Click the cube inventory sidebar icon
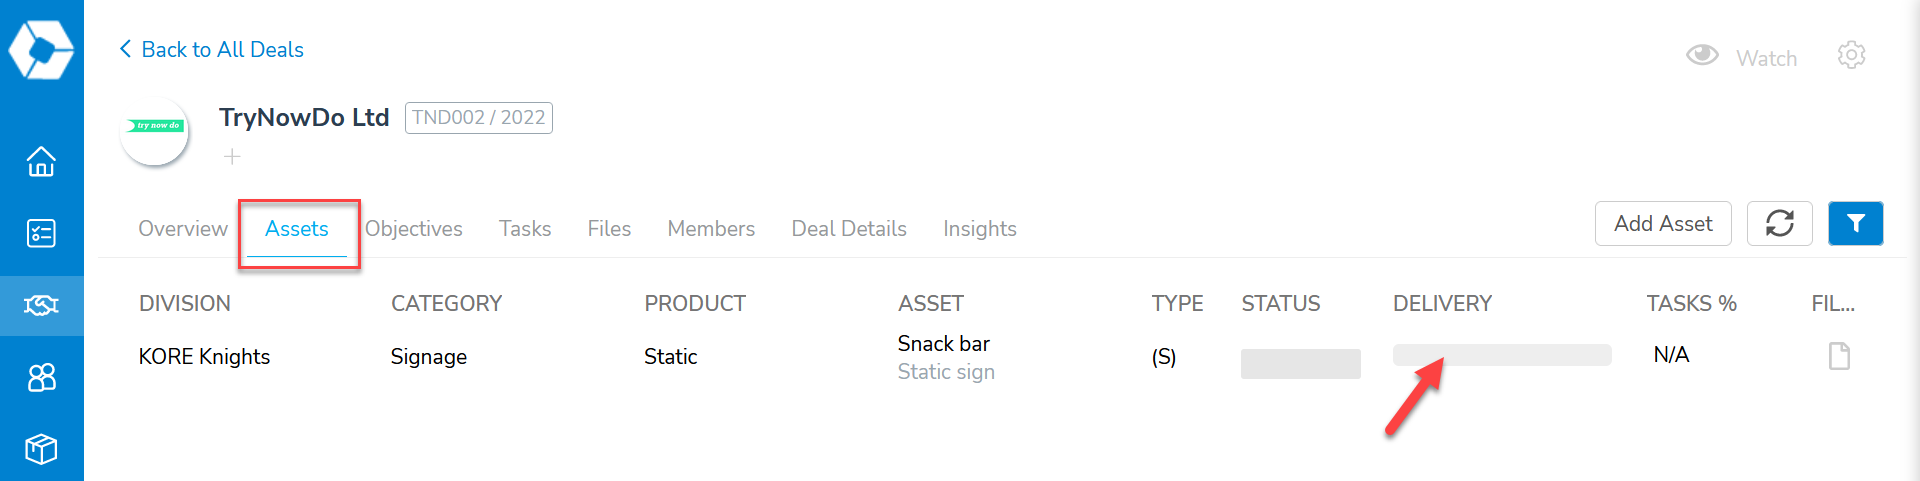The width and height of the screenshot is (1920, 481). point(41,448)
